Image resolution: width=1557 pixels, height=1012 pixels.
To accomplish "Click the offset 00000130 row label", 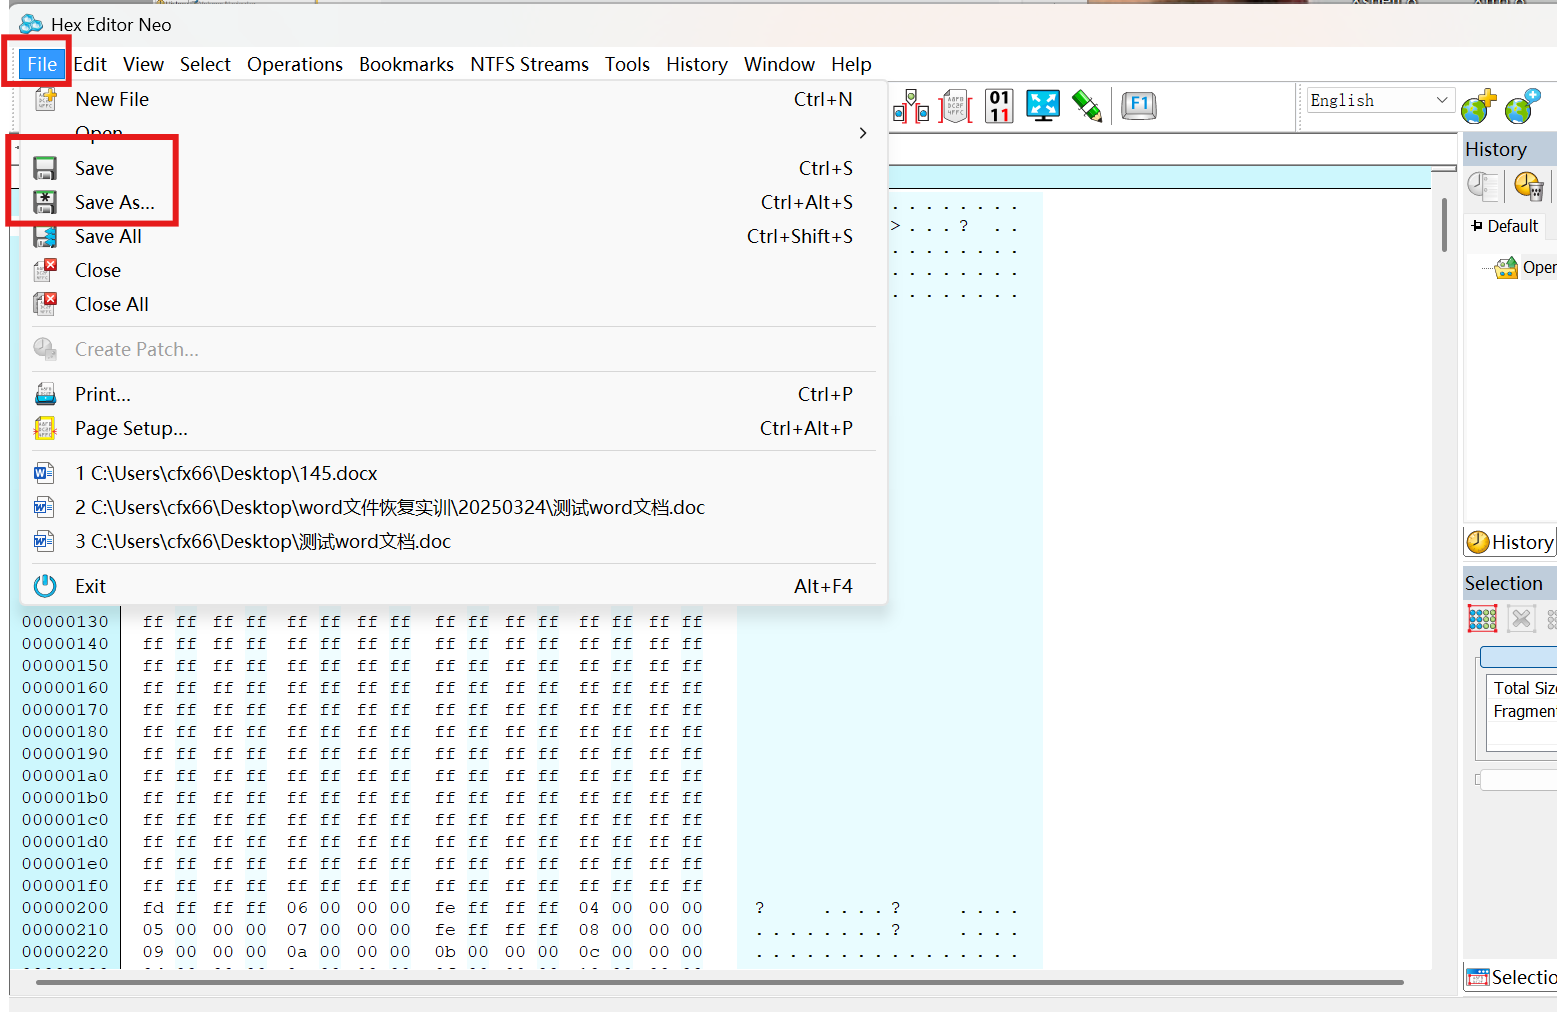I will [65, 621].
